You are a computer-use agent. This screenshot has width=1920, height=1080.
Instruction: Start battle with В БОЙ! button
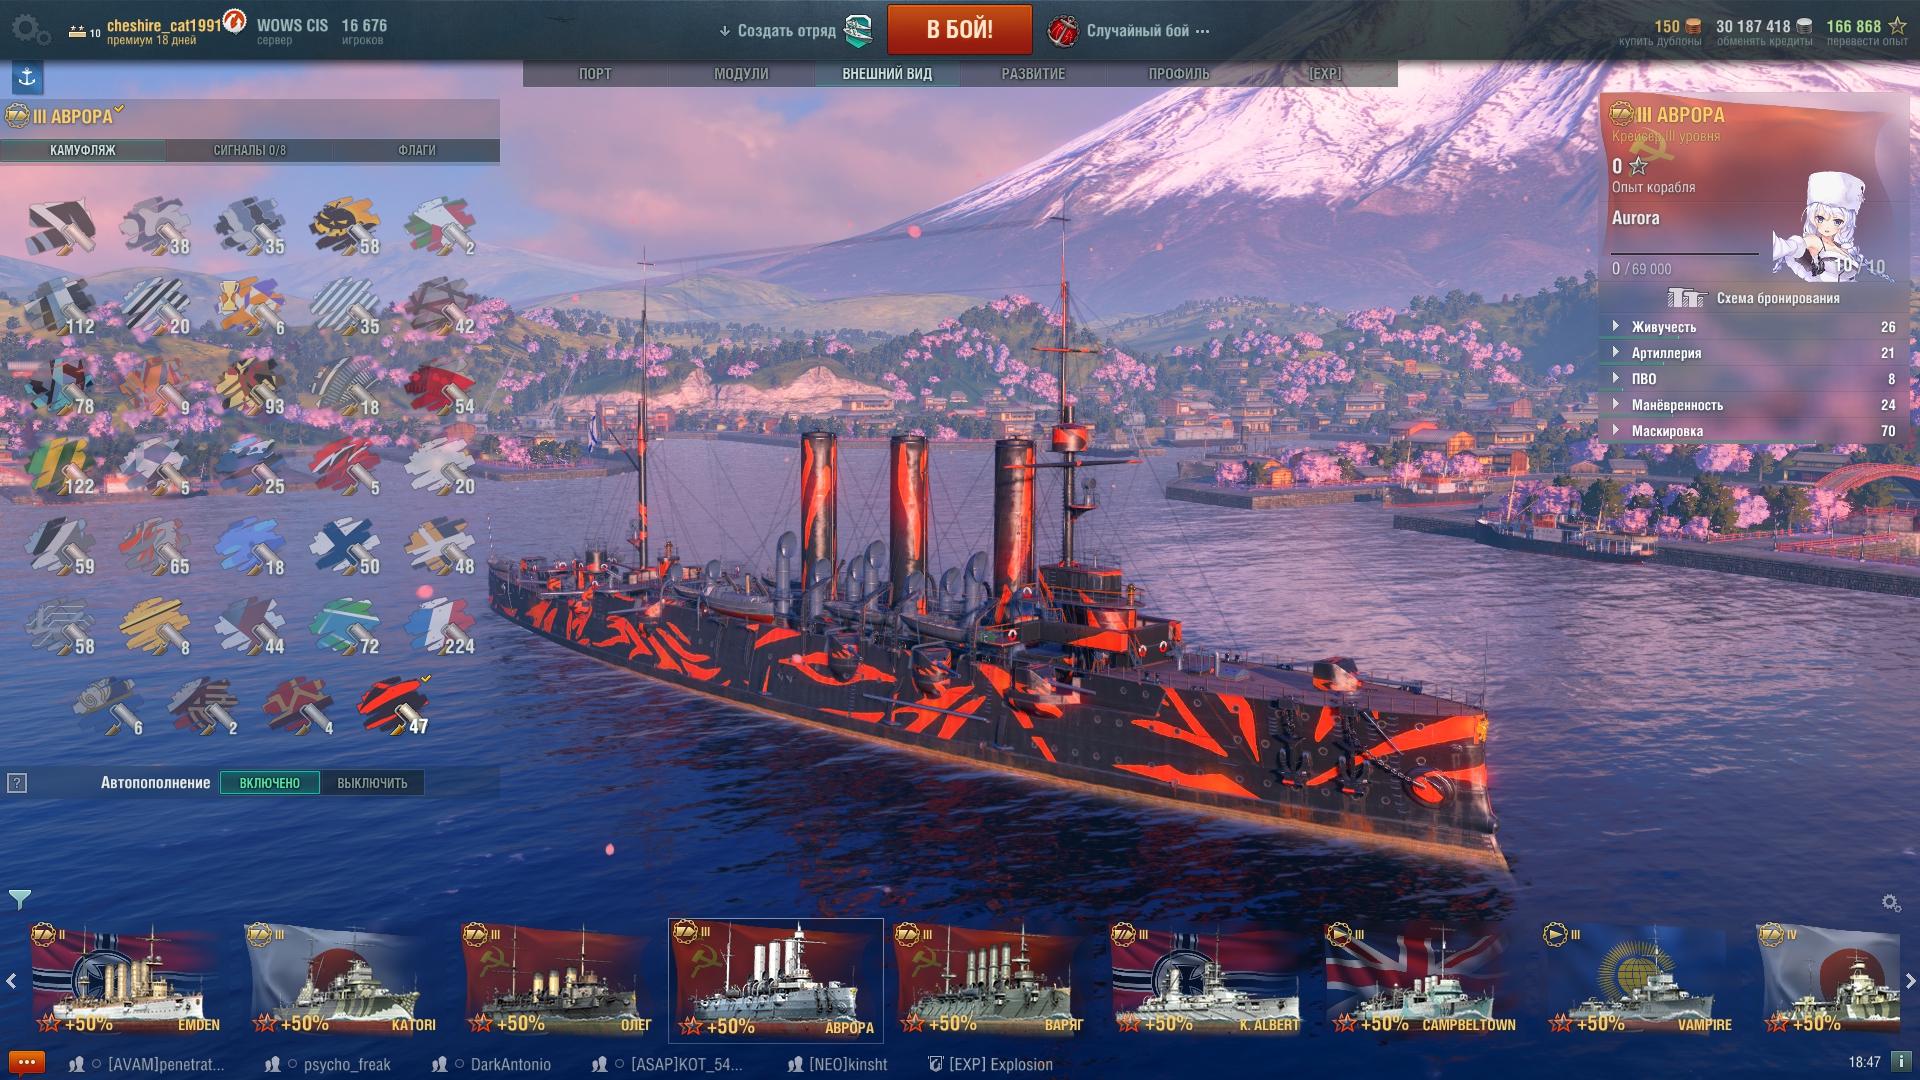coord(959,29)
